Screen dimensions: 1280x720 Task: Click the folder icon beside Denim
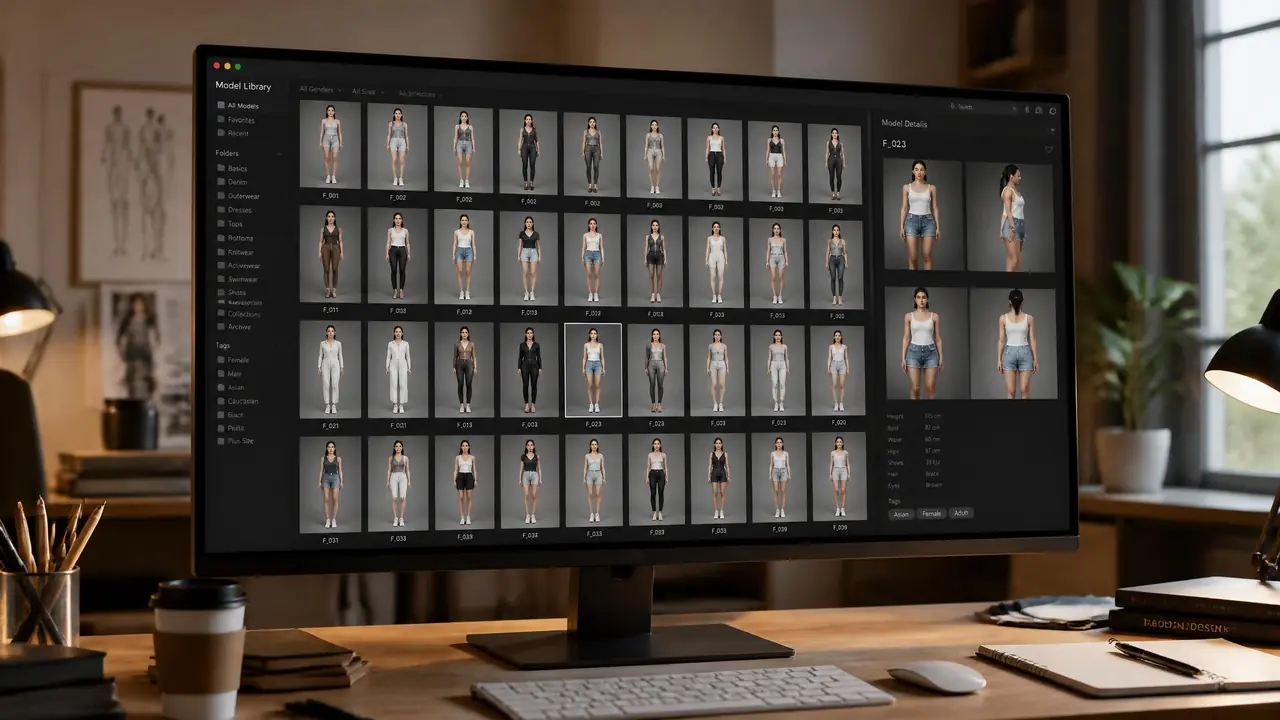click(221, 182)
